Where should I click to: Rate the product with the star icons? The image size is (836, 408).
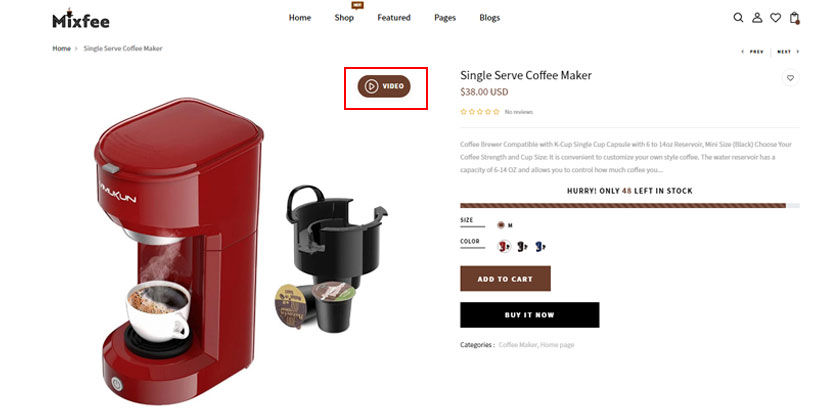[x=480, y=111]
